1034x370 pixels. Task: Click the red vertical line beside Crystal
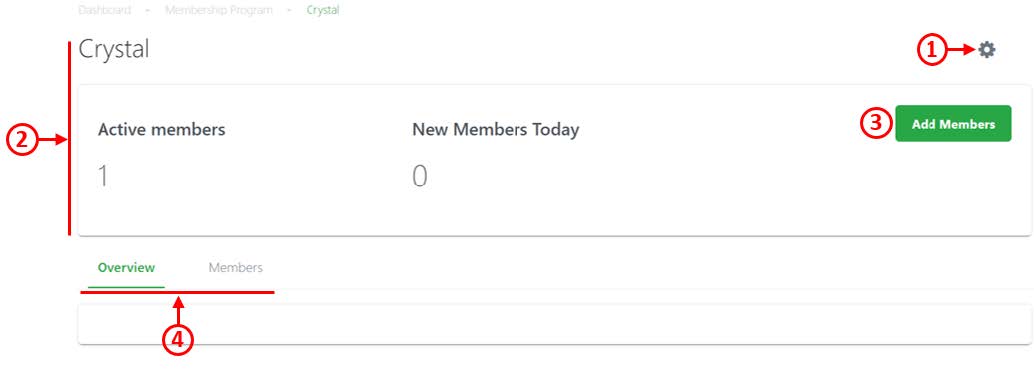pyautogui.click(x=69, y=138)
